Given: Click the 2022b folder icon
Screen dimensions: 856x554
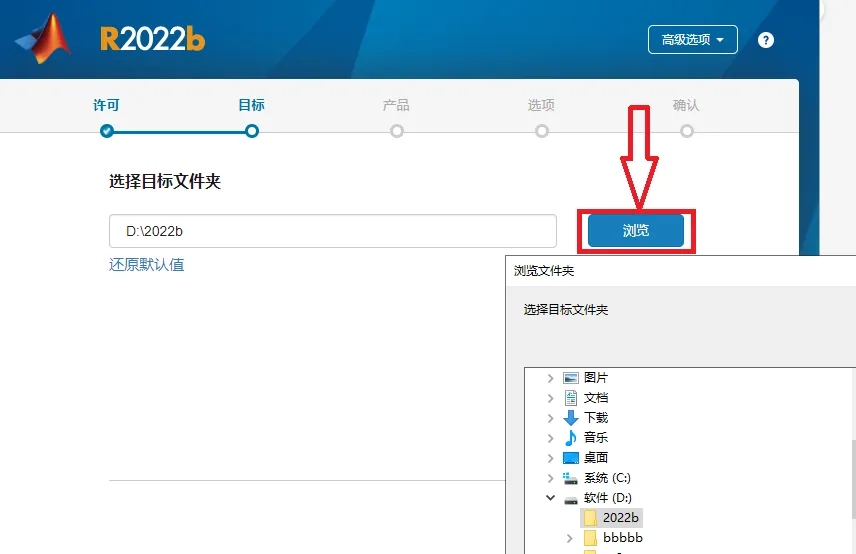Looking at the screenshot, I should coord(590,518).
